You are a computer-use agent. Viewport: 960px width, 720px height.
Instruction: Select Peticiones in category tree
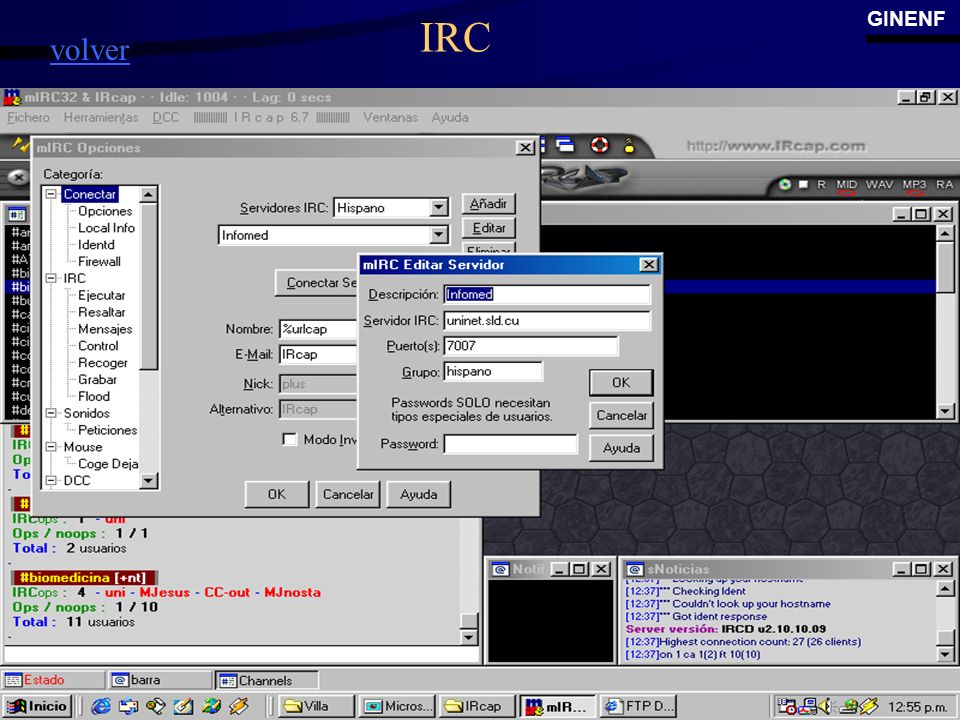[x=107, y=430]
